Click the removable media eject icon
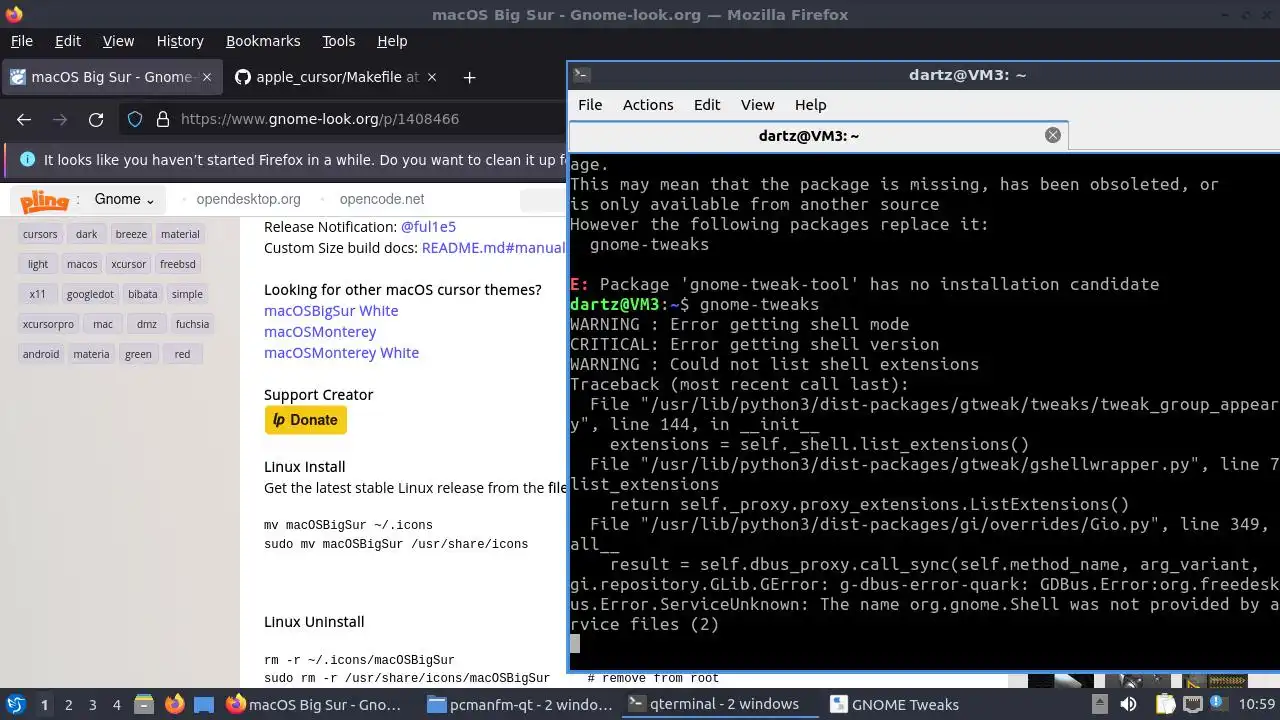Screen dimensions: 1280x720 click(1098, 704)
